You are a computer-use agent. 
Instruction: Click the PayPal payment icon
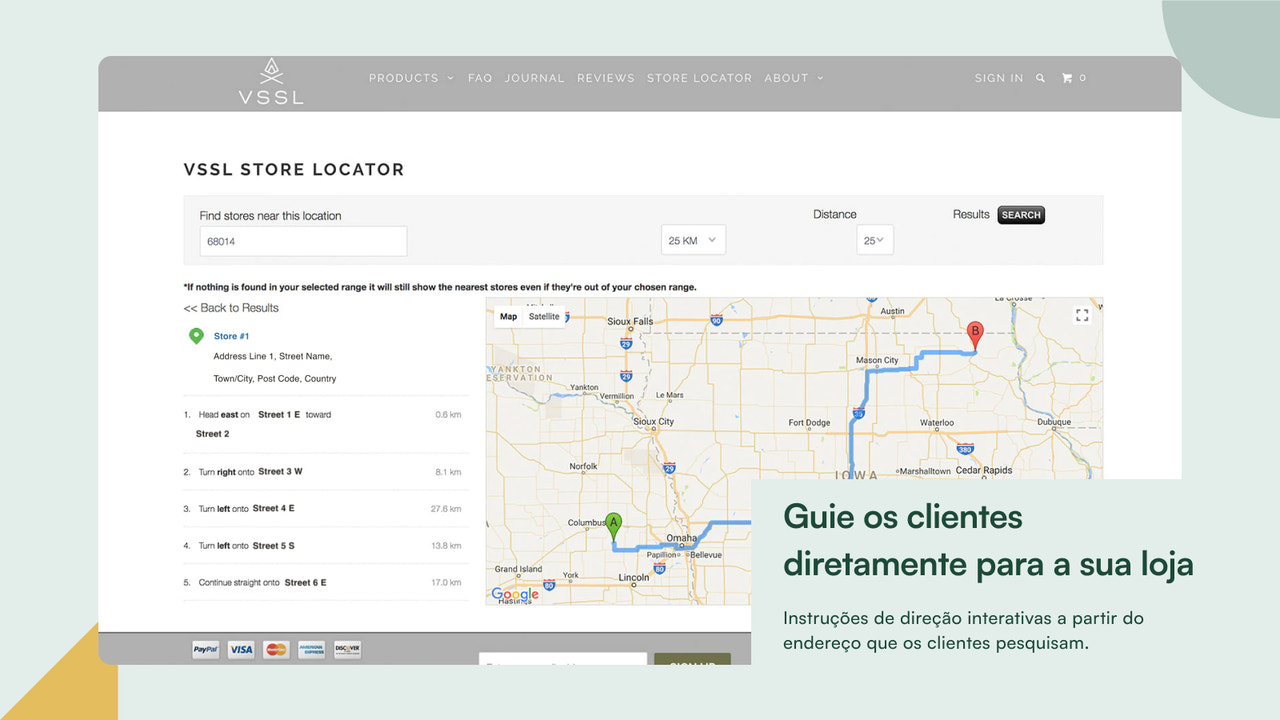tap(206, 650)
